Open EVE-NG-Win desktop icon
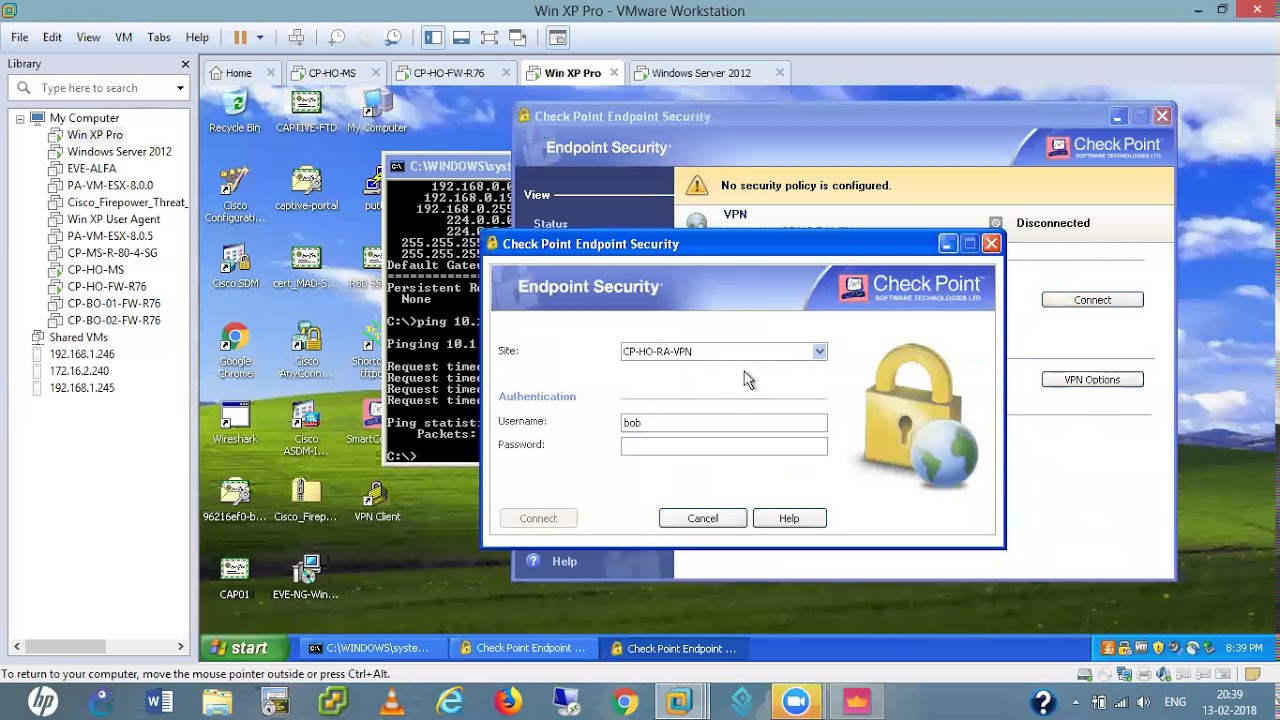This screenshot has width=1280, height=720. (x=306, y=578)
